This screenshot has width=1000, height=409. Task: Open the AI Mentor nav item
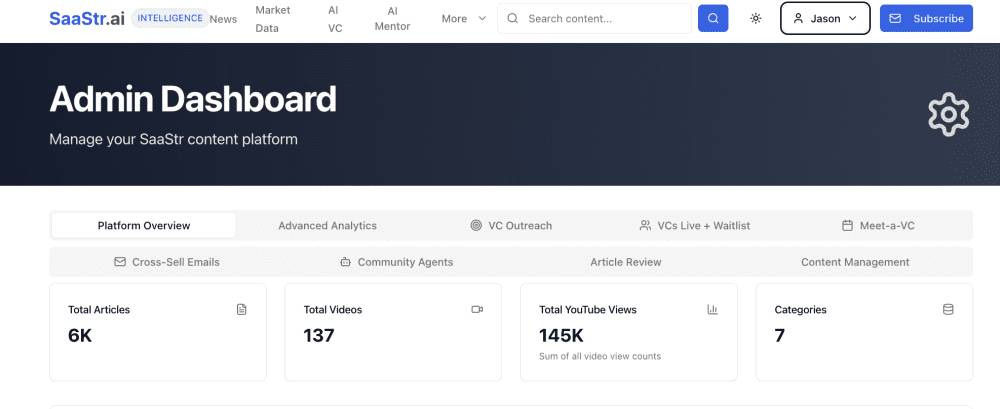click(x=392, y=19)
